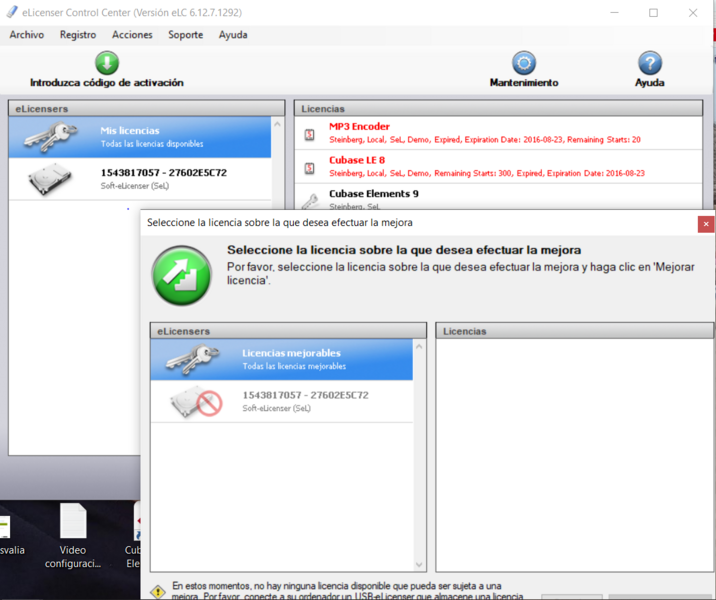Click the Mantenimiento label
The image size is (716, 600).
point(524,83)
